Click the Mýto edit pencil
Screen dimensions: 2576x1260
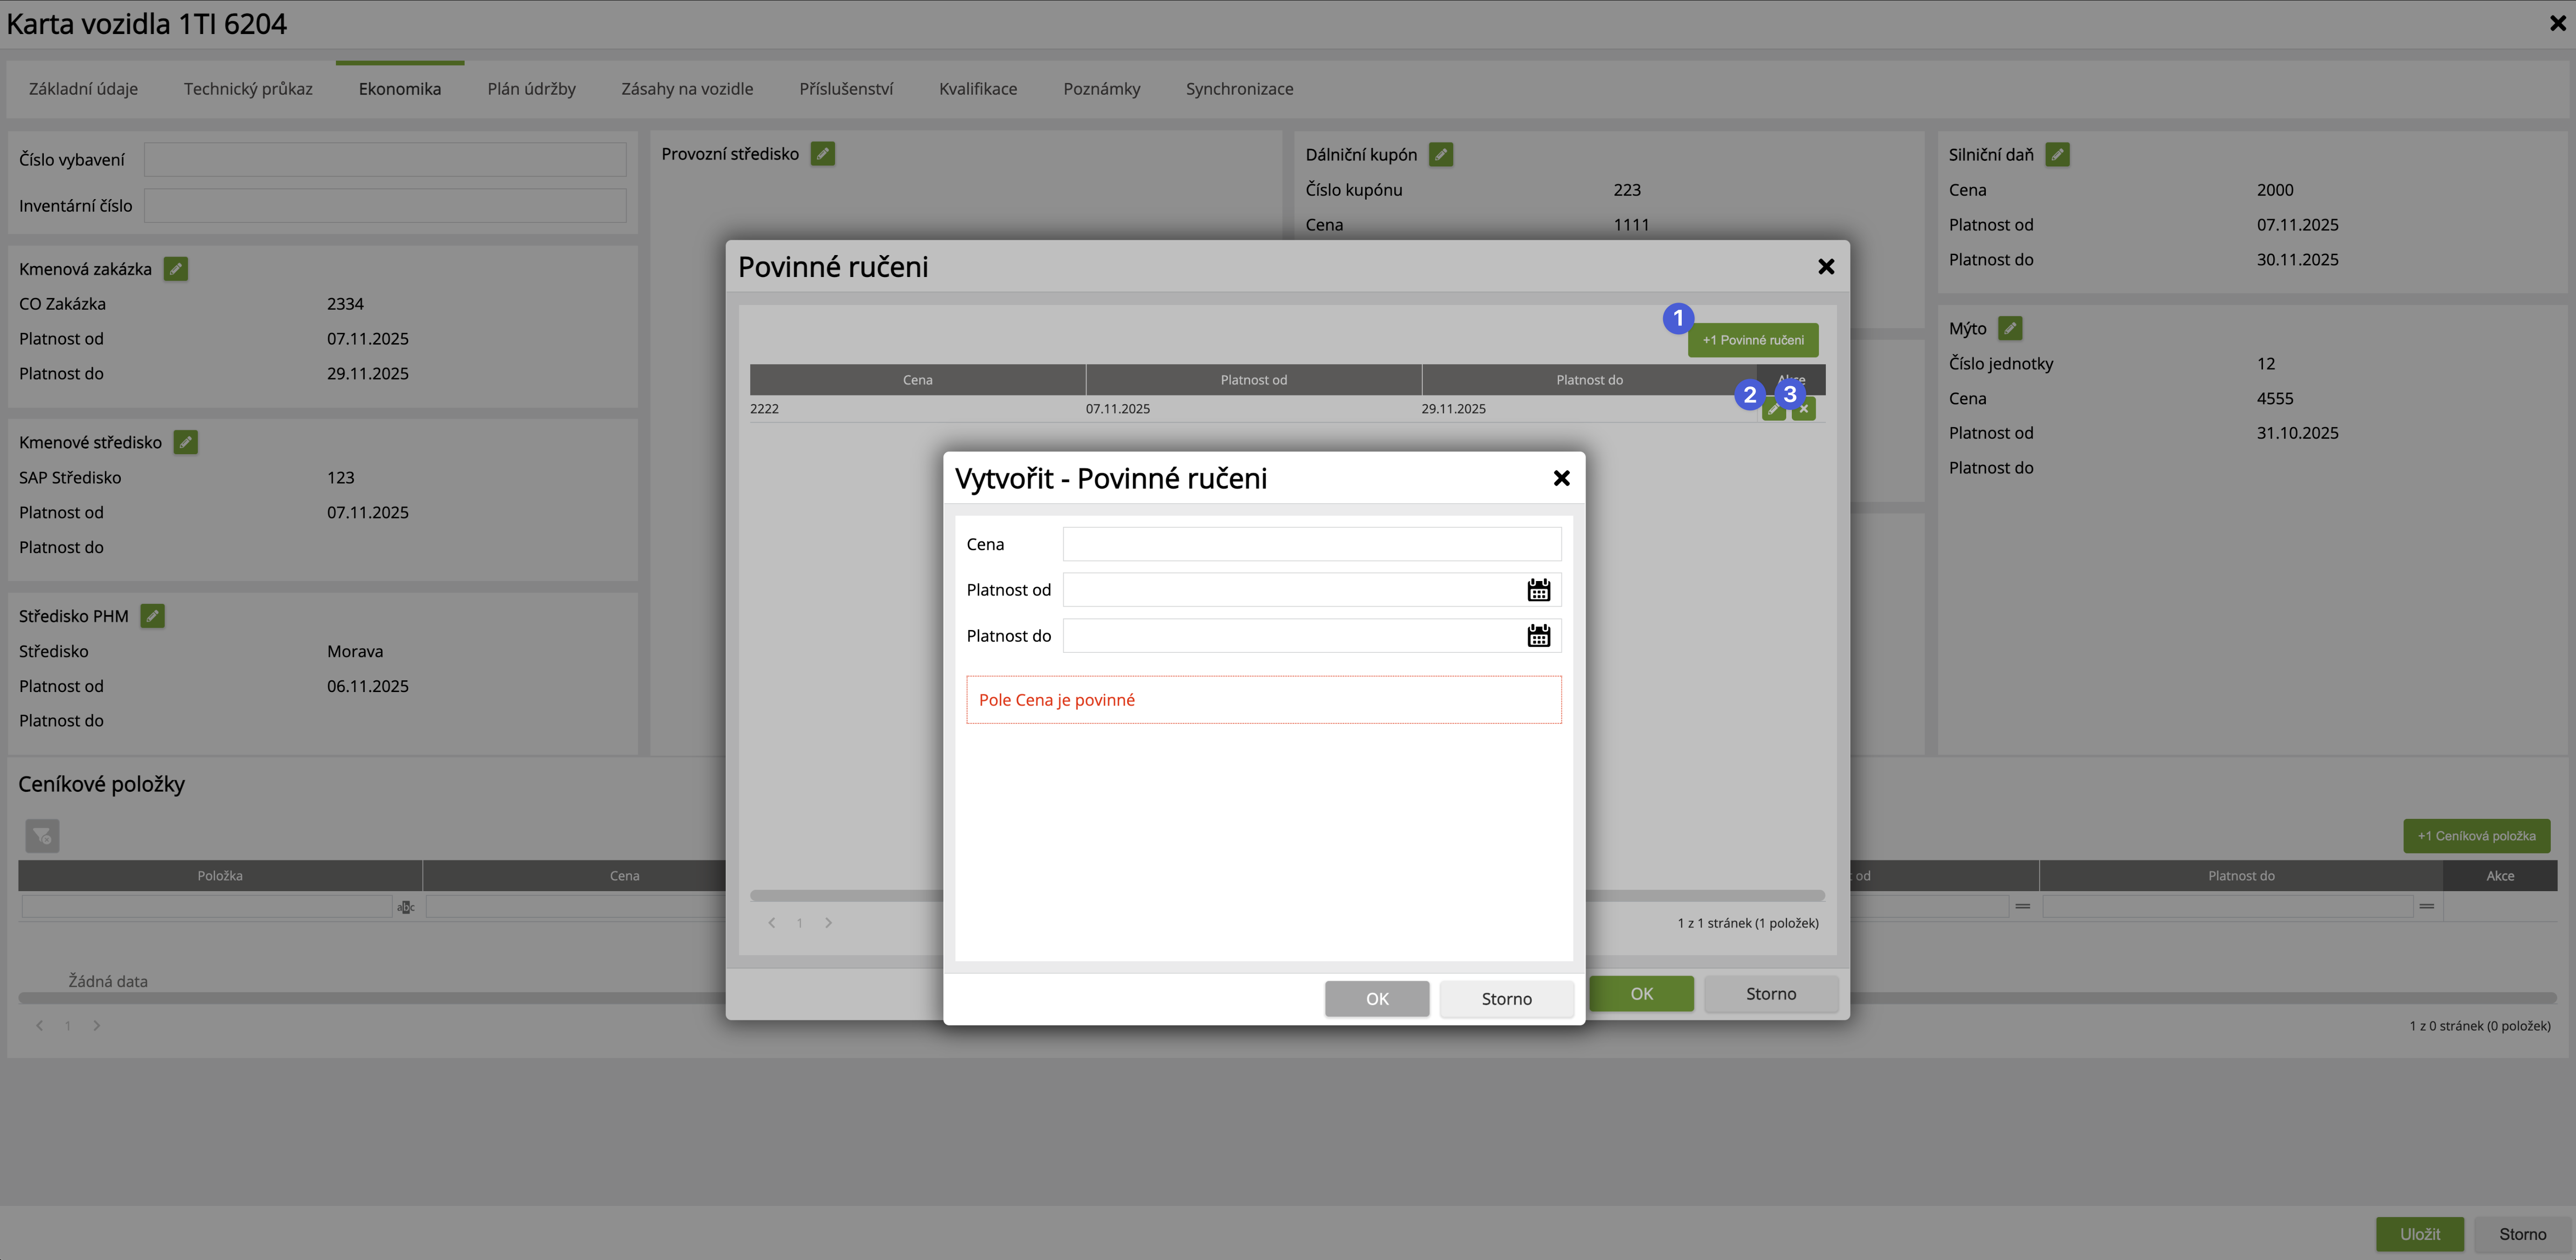pos(2010,328)
